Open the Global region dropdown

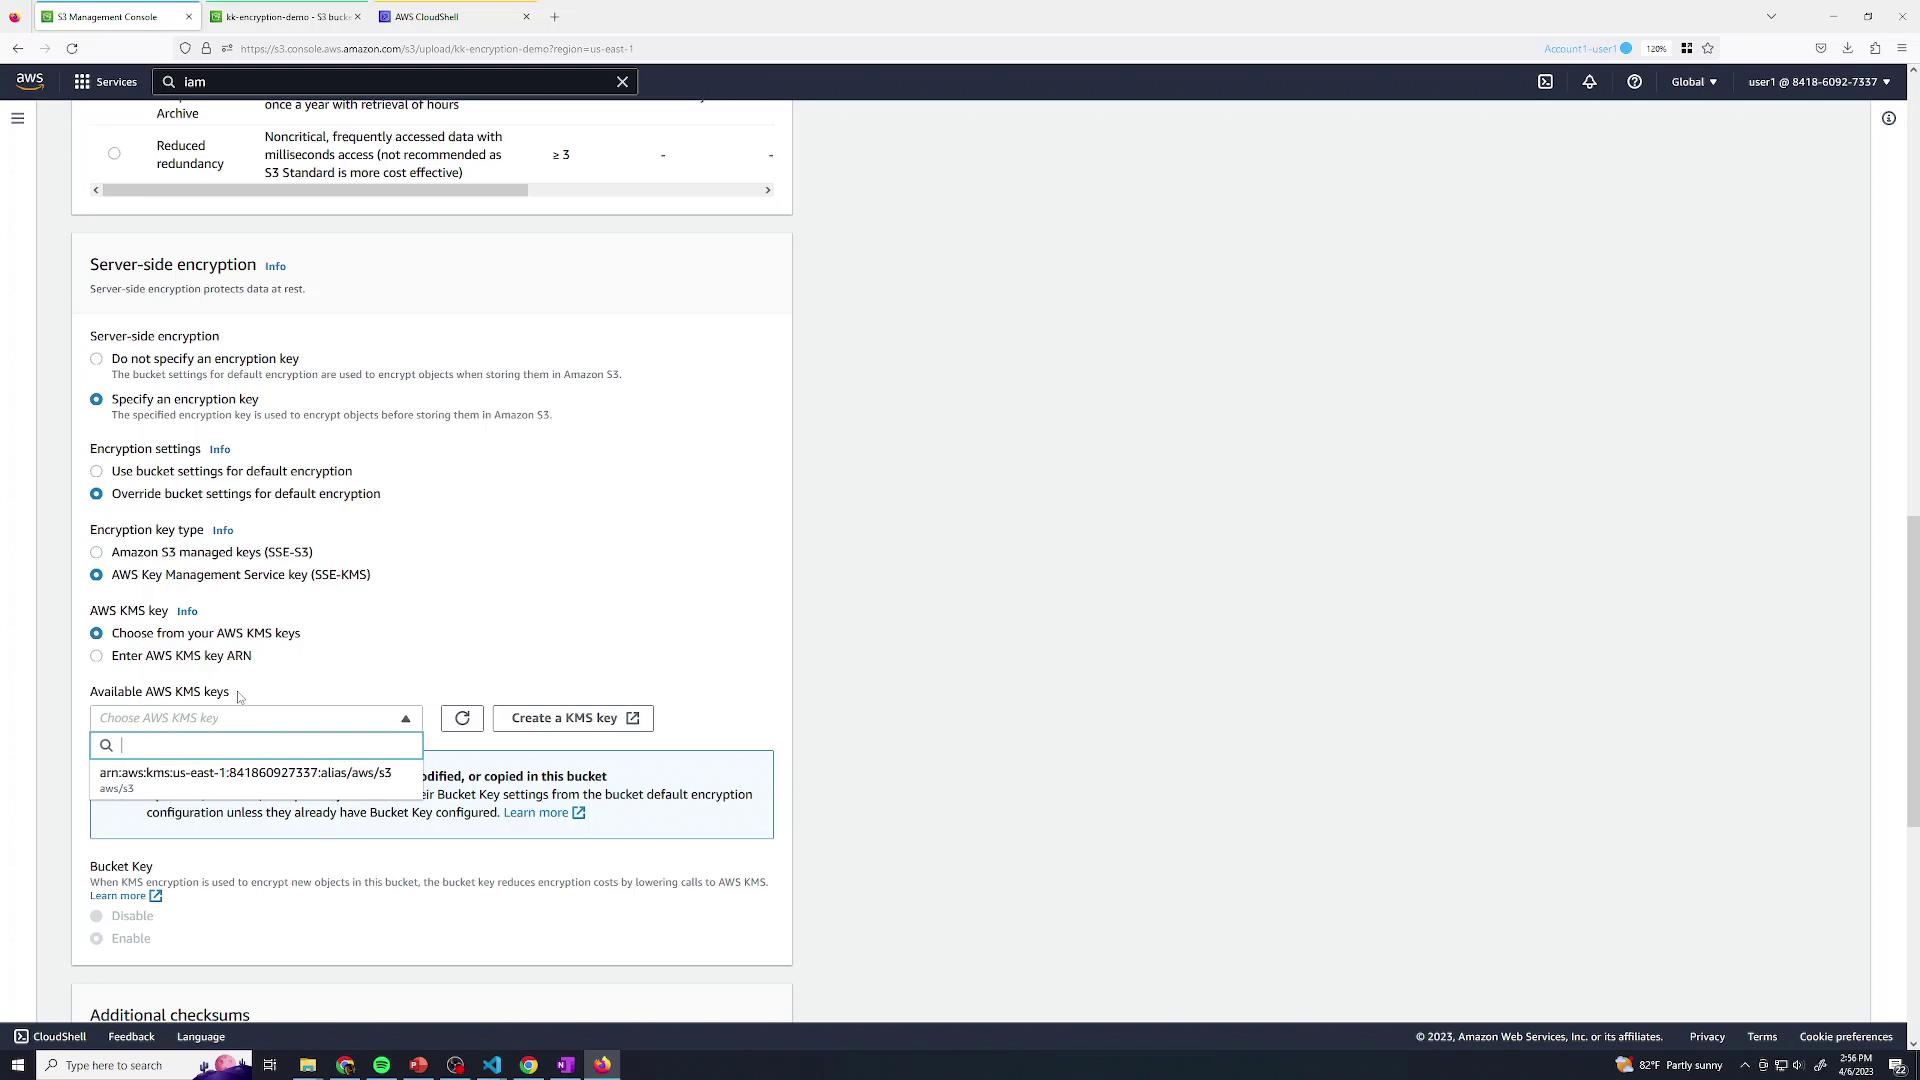click(x=1693, y=82)
